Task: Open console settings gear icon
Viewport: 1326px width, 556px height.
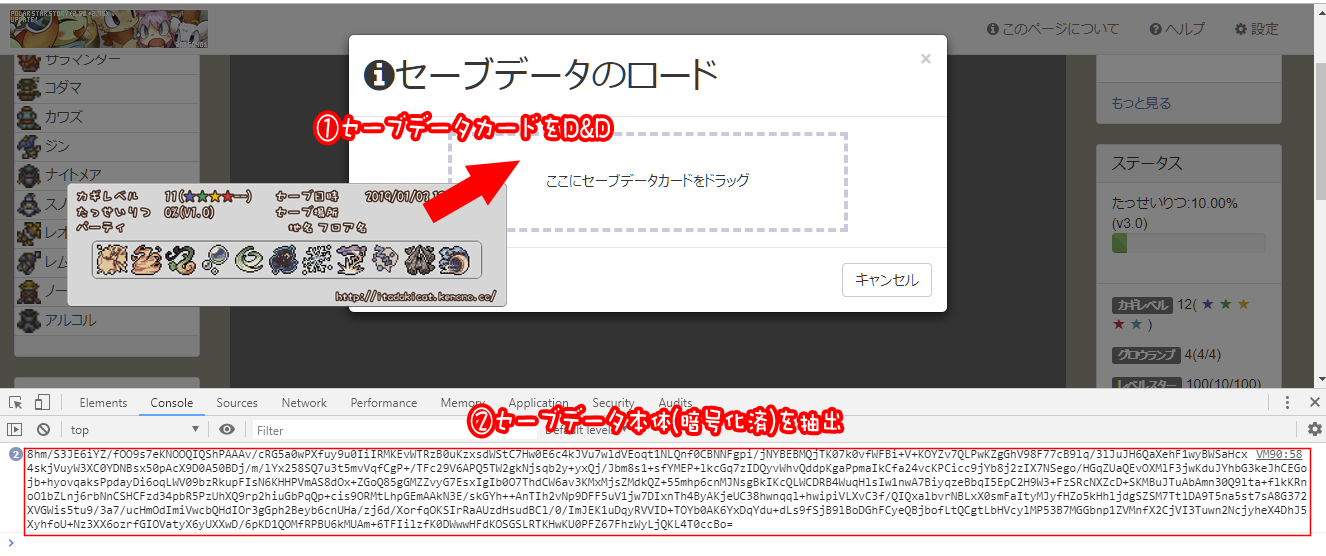Action: (1314, 429)
